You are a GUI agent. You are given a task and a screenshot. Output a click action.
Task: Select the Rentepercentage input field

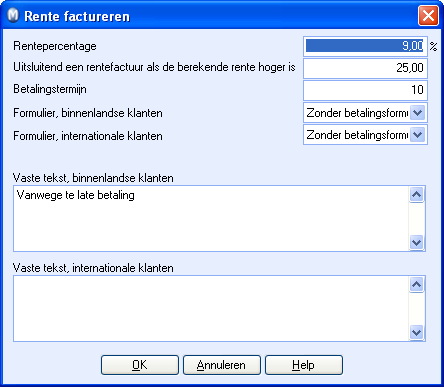365,46
